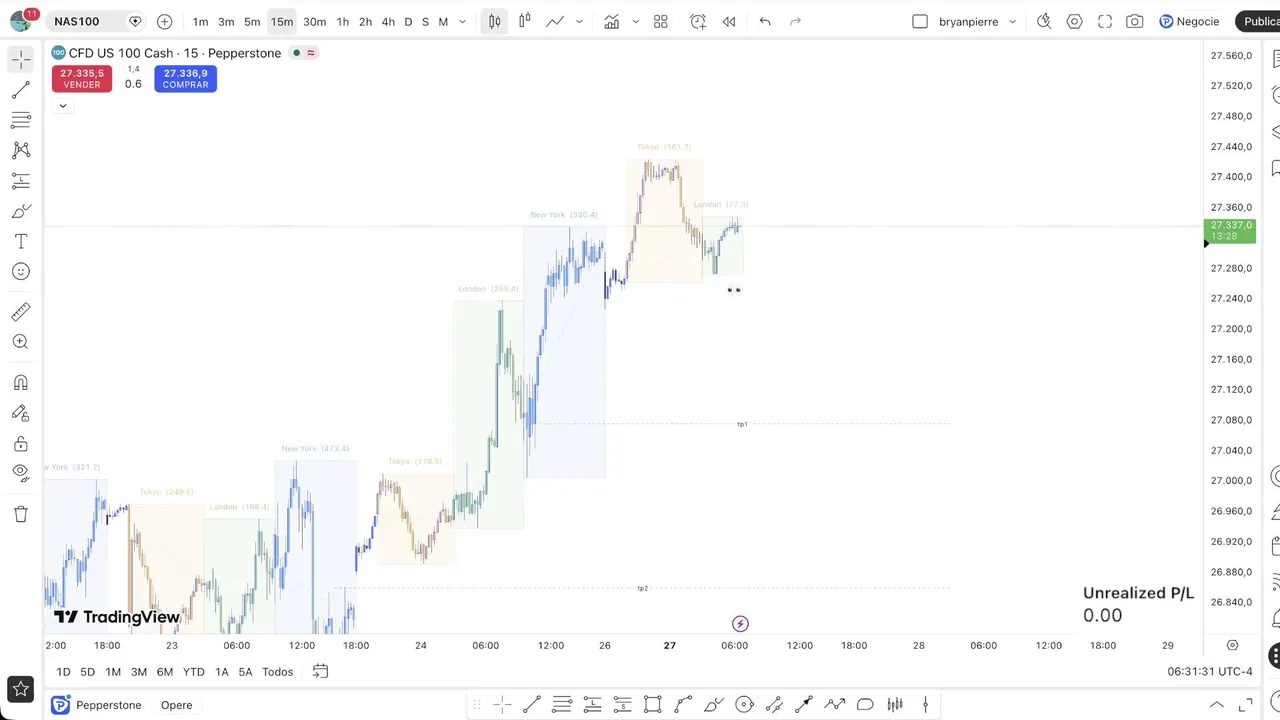
Task: Open the patterns drawing tools
Action: (x=21, y=151)
